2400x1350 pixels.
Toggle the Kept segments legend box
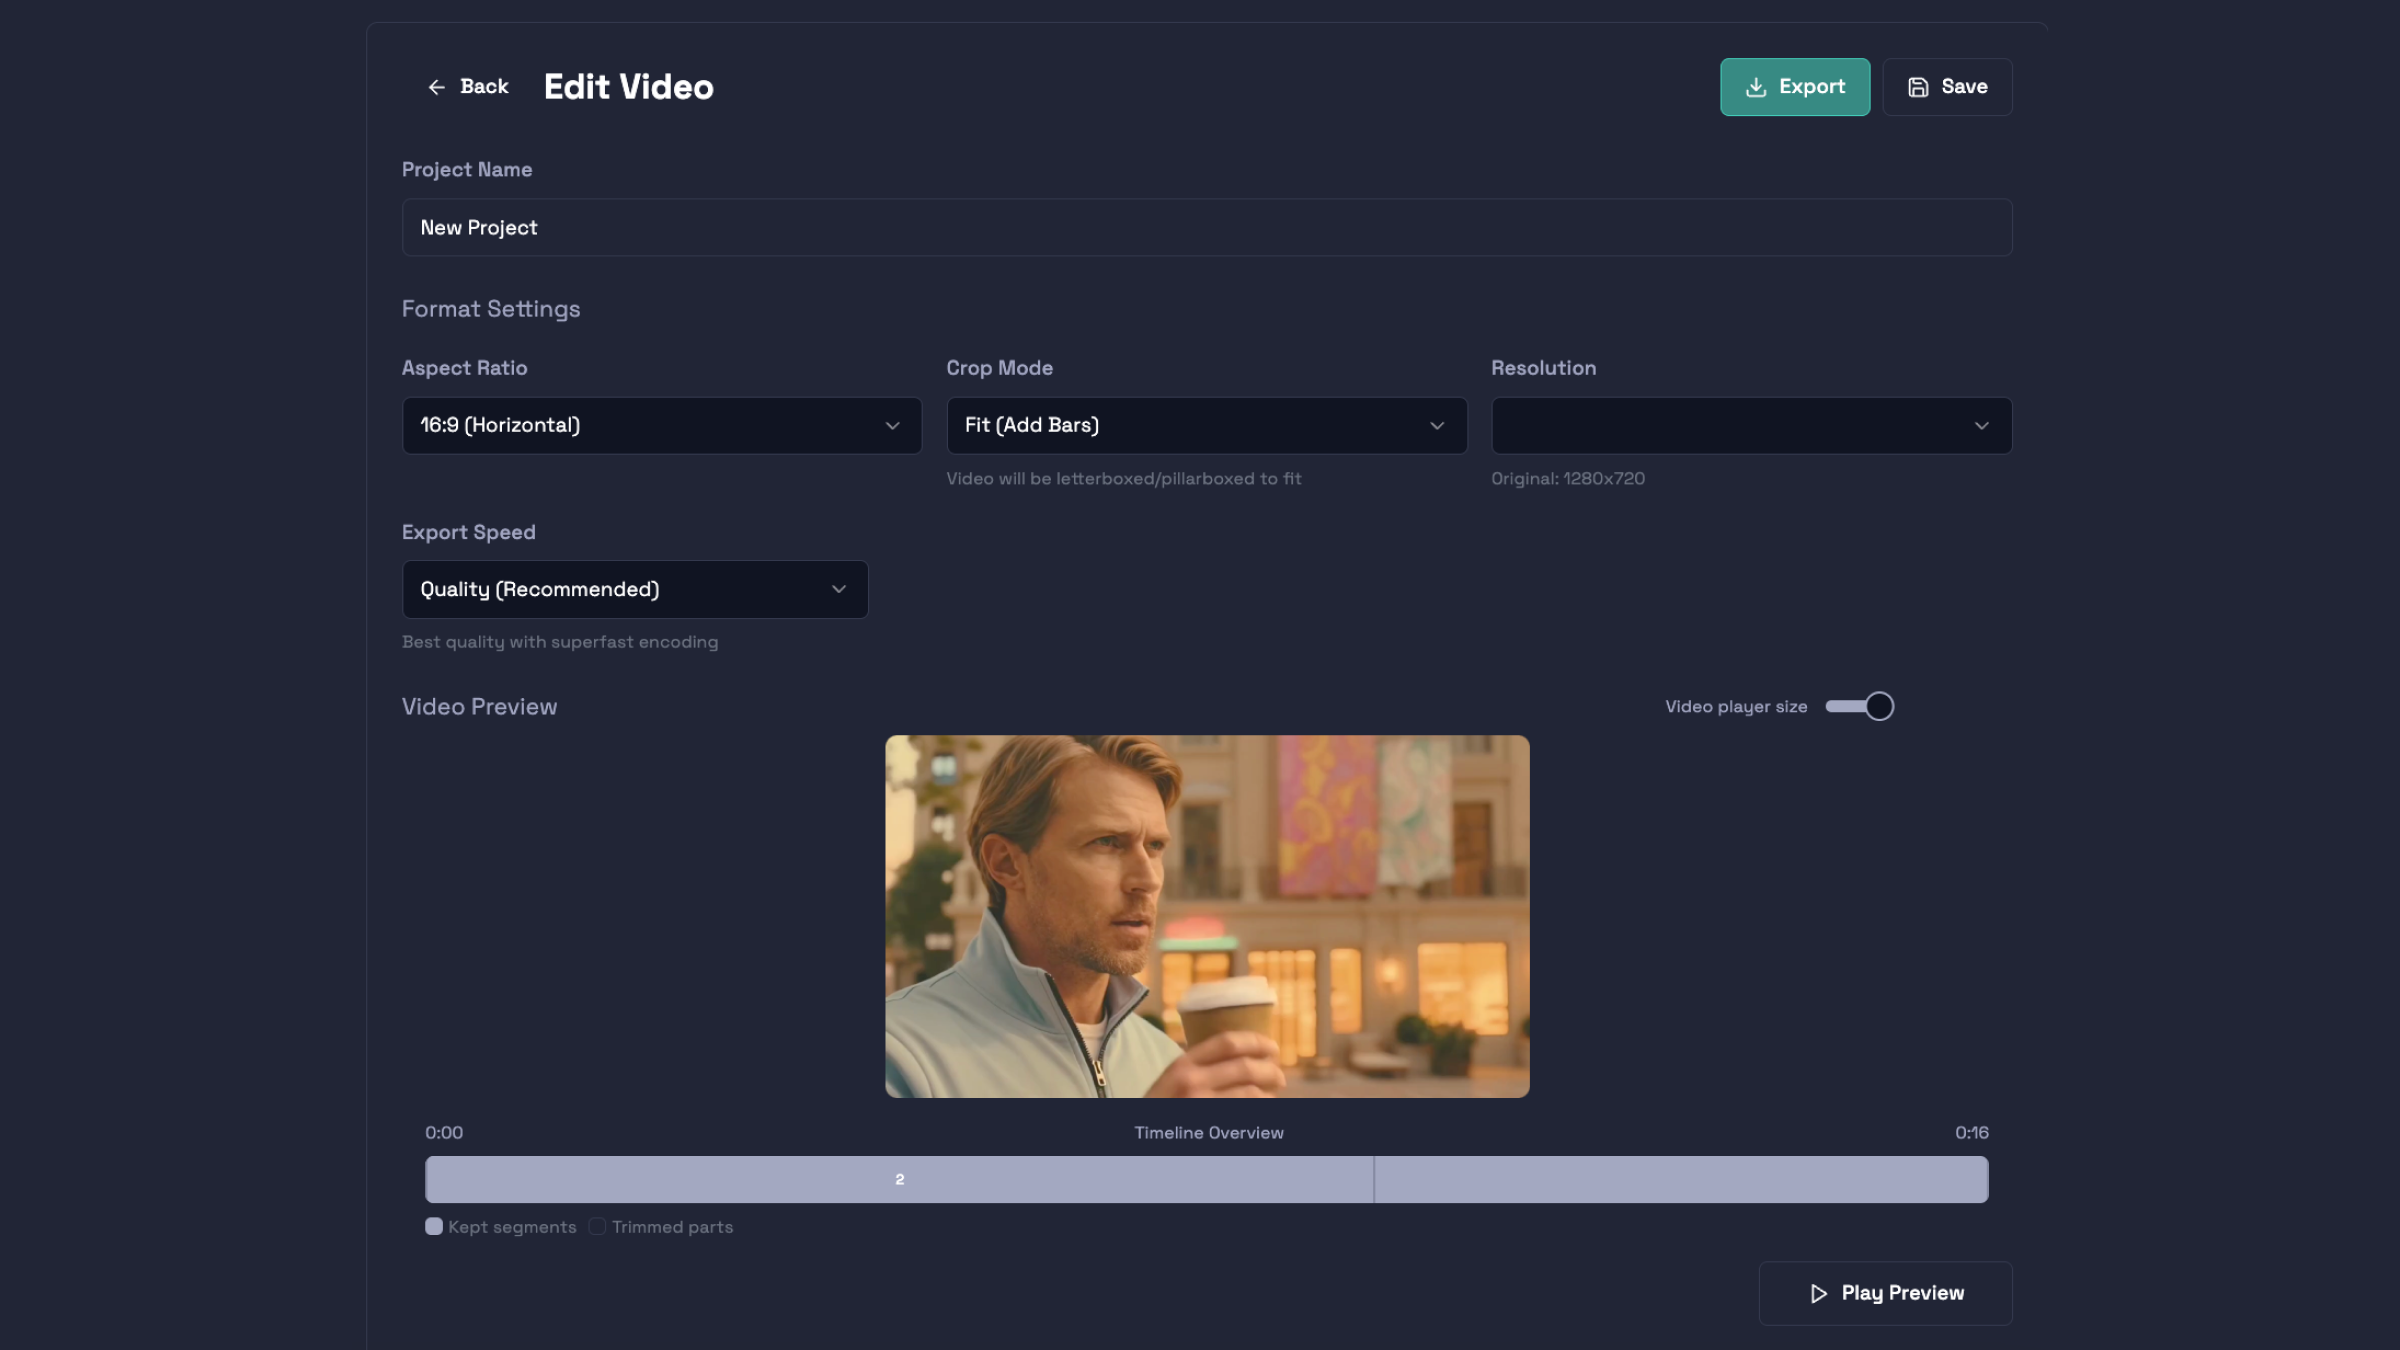coord(434,1227)
